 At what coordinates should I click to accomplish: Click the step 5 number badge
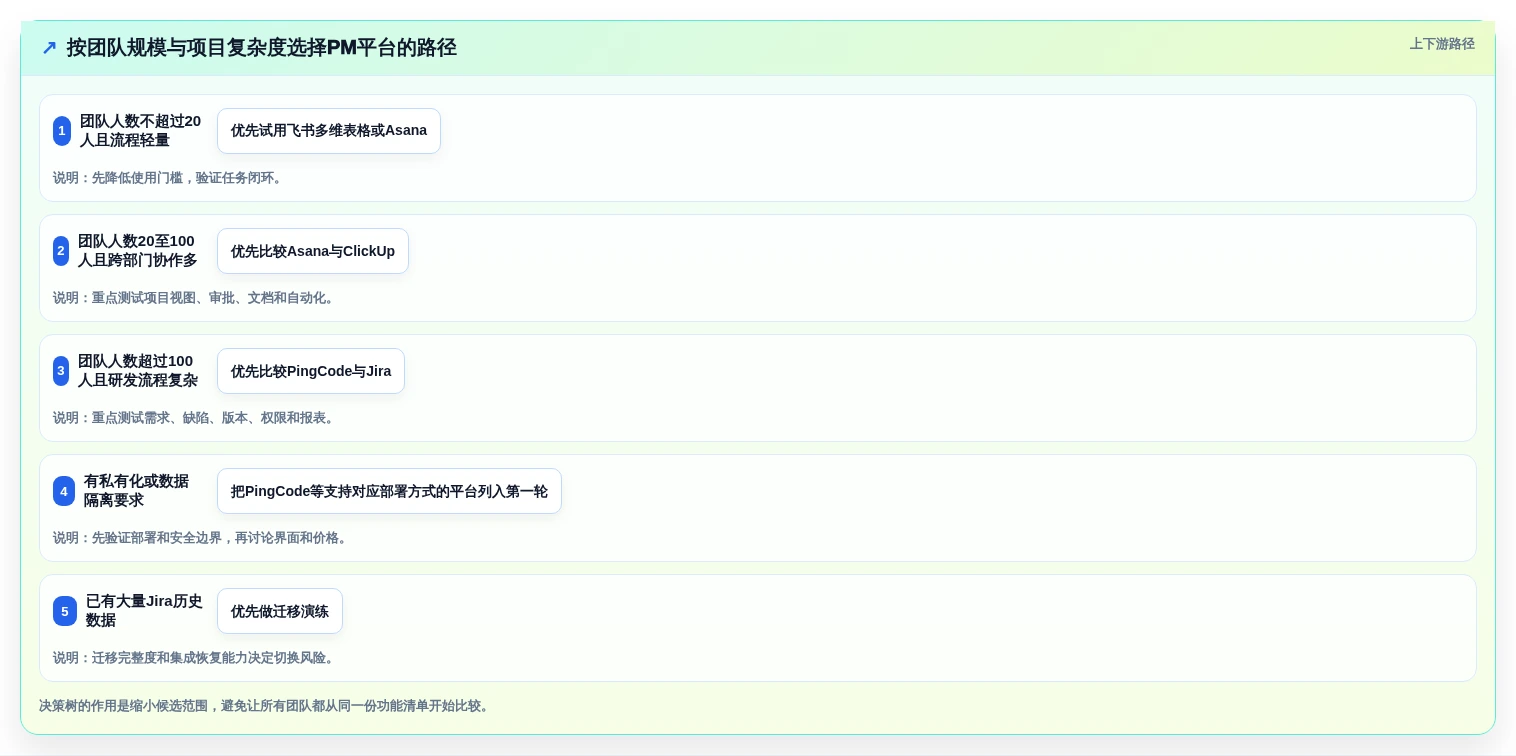point(65,611)
